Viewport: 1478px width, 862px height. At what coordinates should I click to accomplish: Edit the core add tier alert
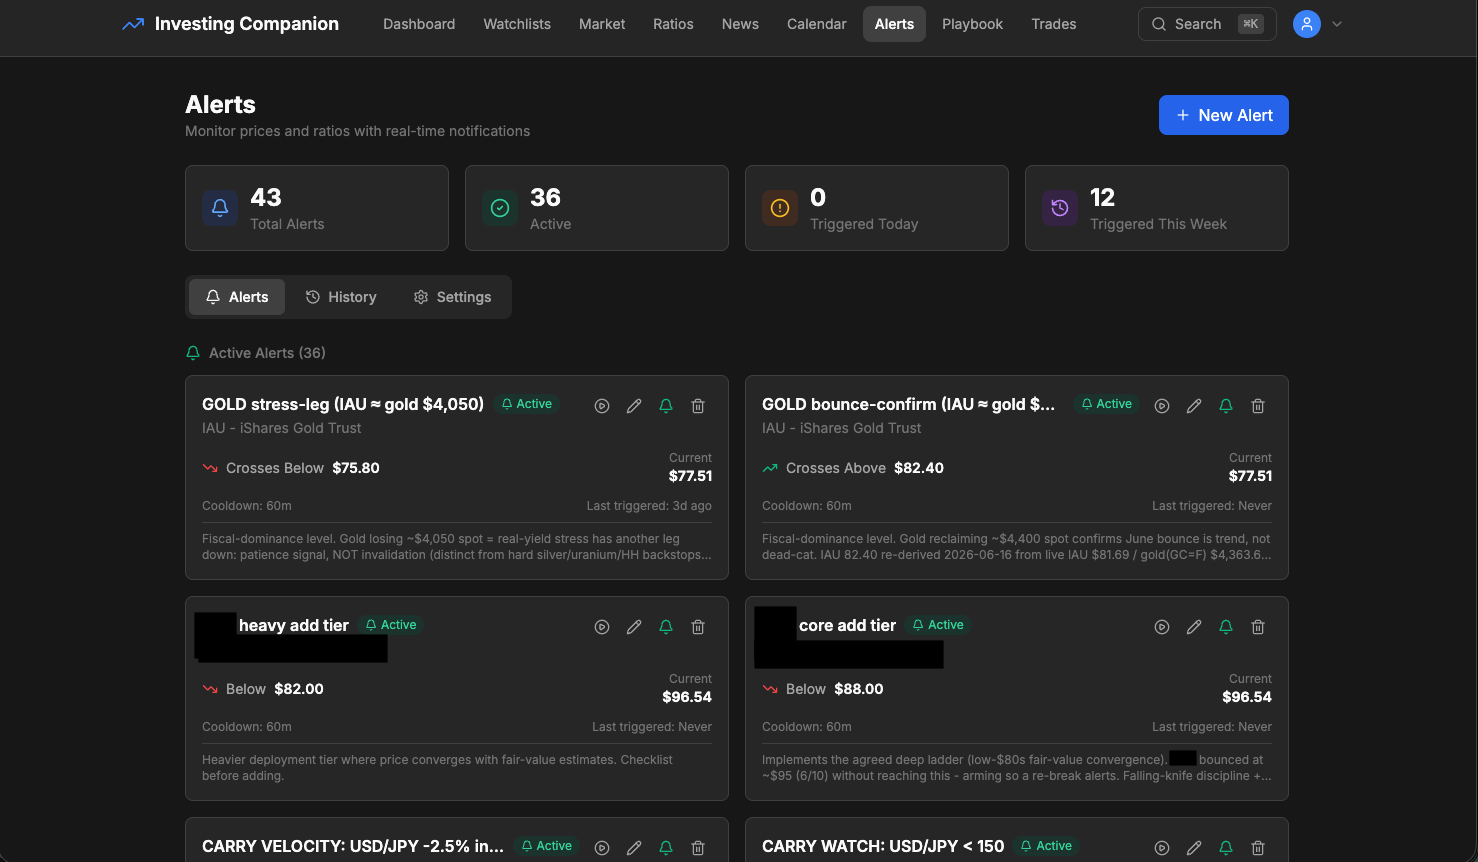coord(1194,627)
